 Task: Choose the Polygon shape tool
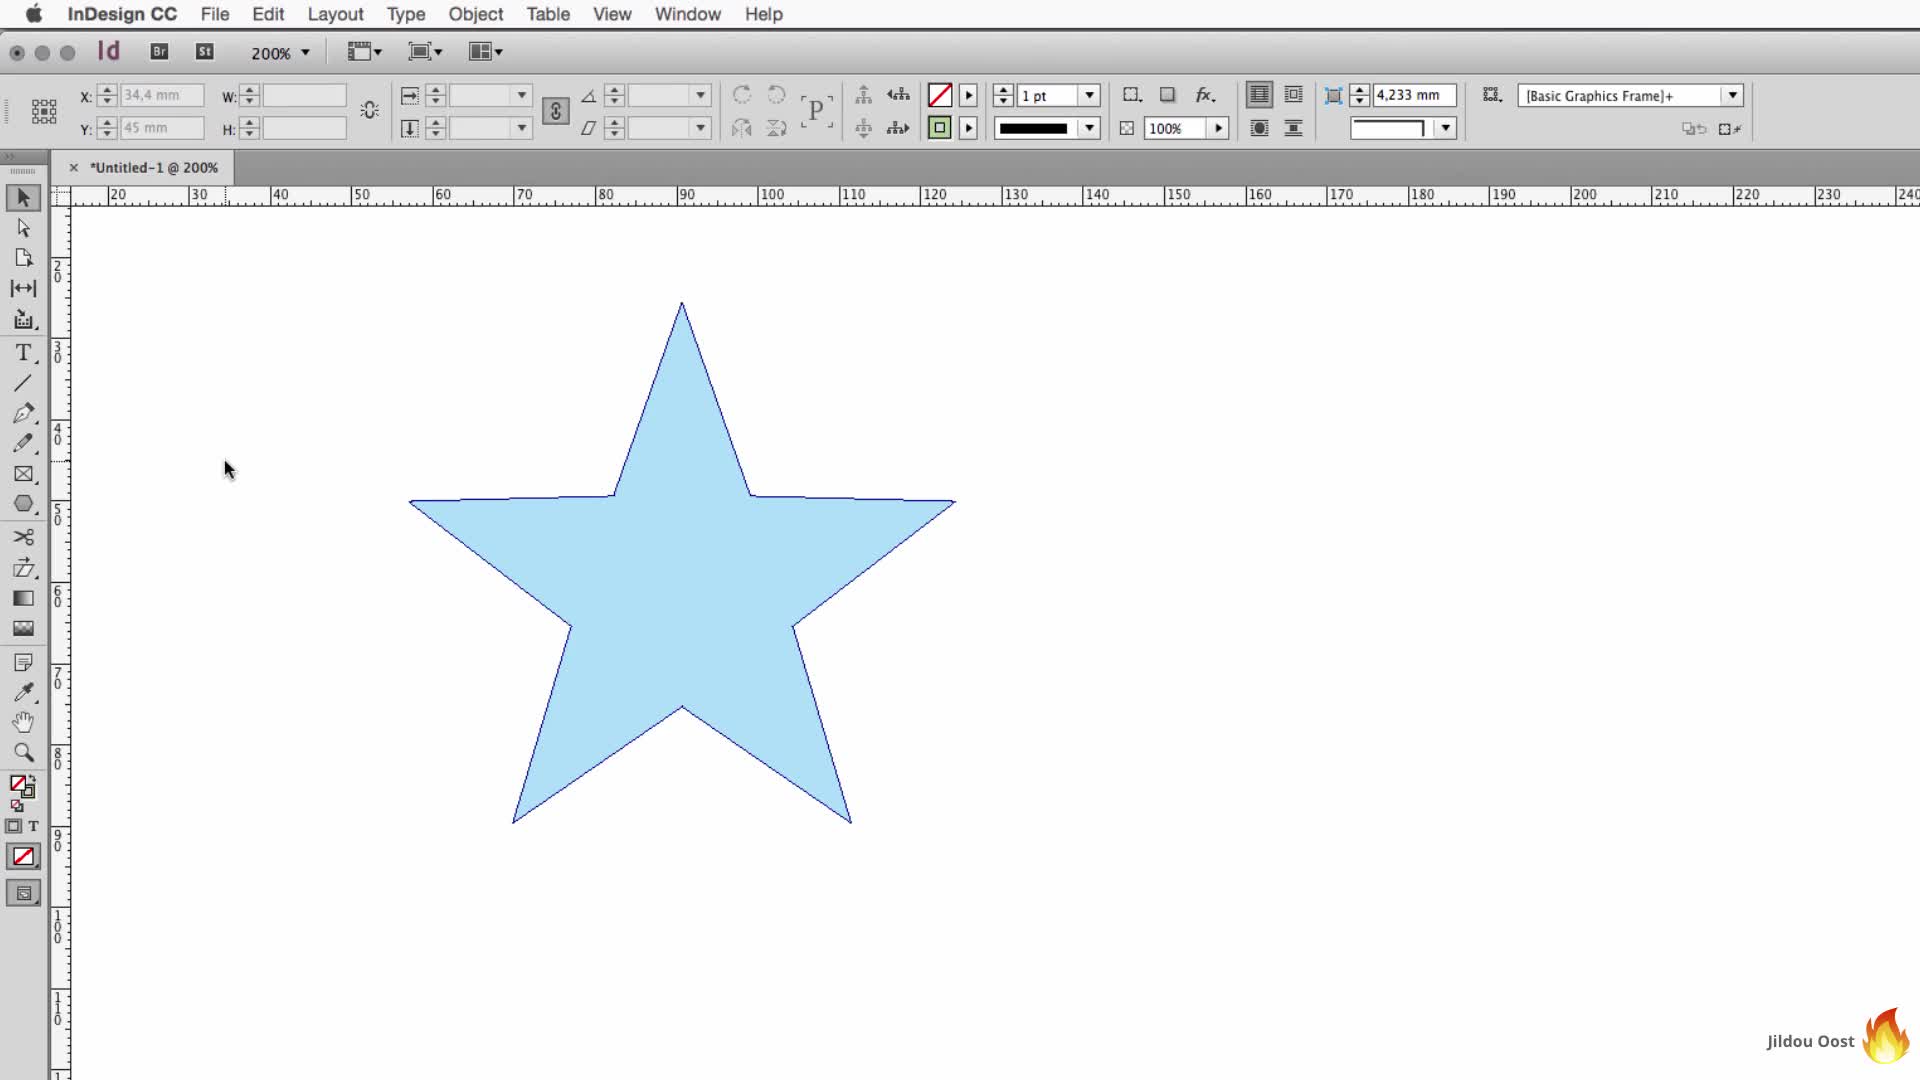[x=23, y=504]
